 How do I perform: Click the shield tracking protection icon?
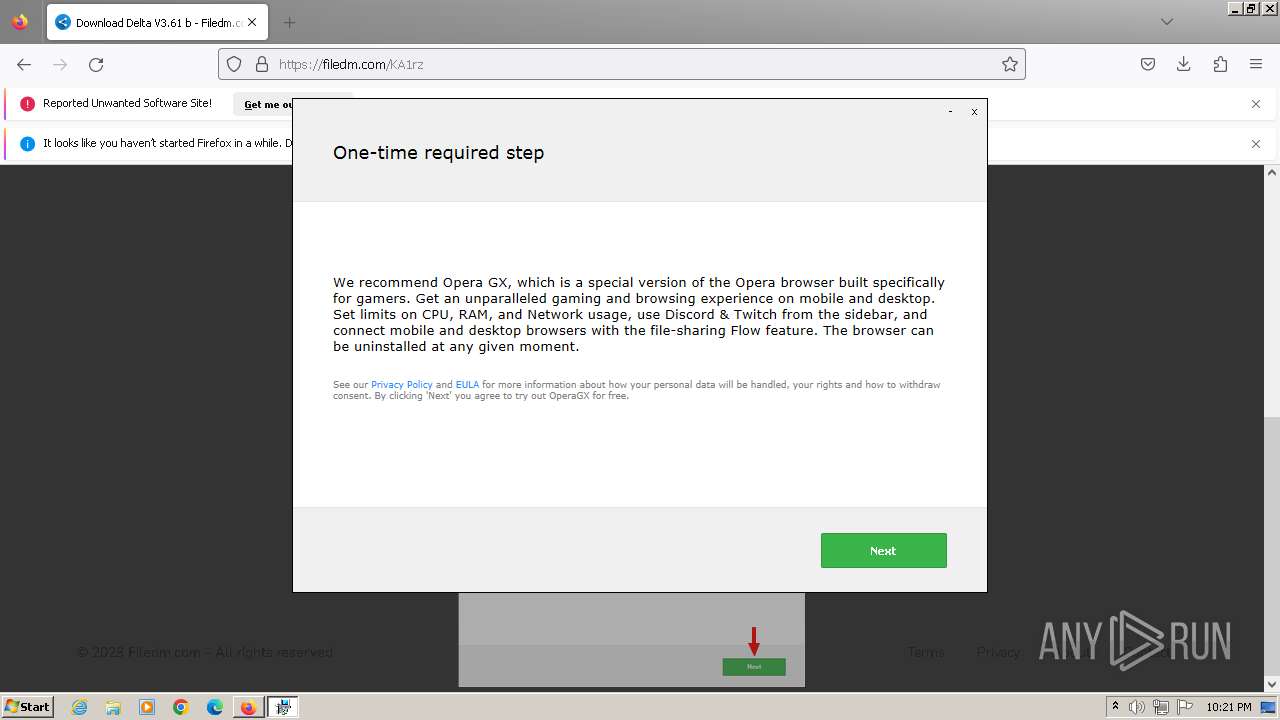[234, 64]
